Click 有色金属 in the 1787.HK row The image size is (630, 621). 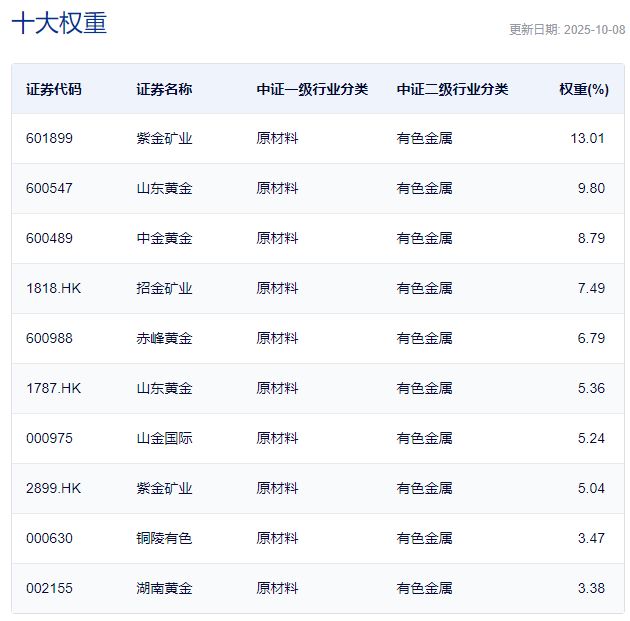click(x=425, y=388)
